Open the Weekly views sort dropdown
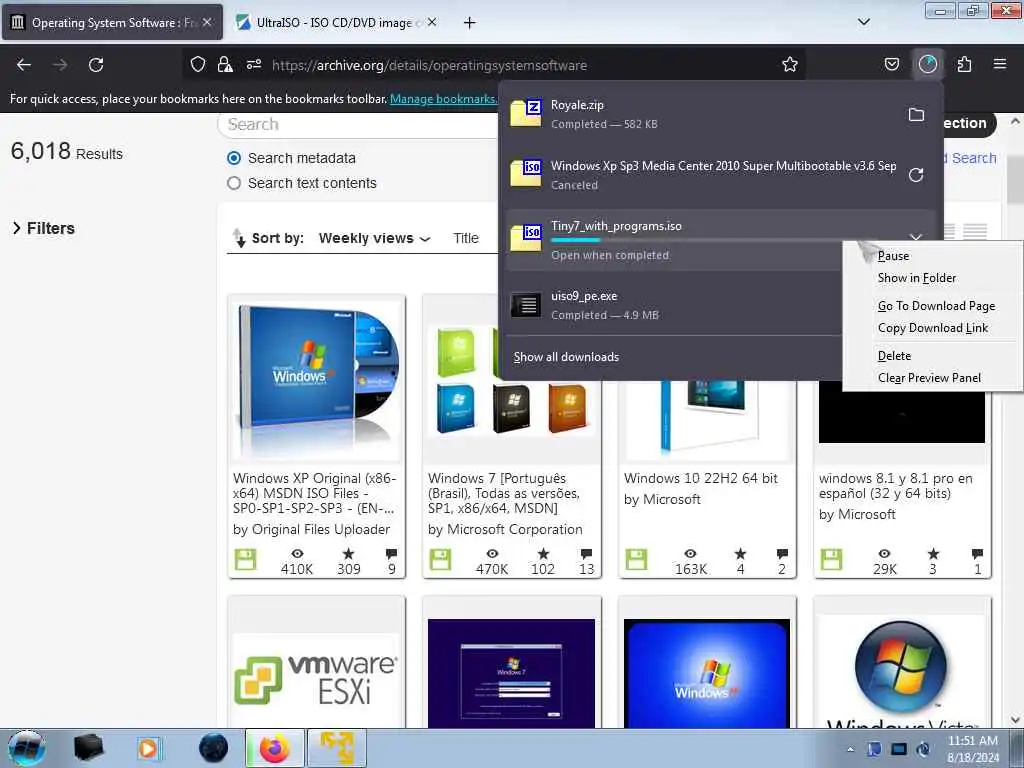This screenshot has width=1024, height=768. coord(374,238)
